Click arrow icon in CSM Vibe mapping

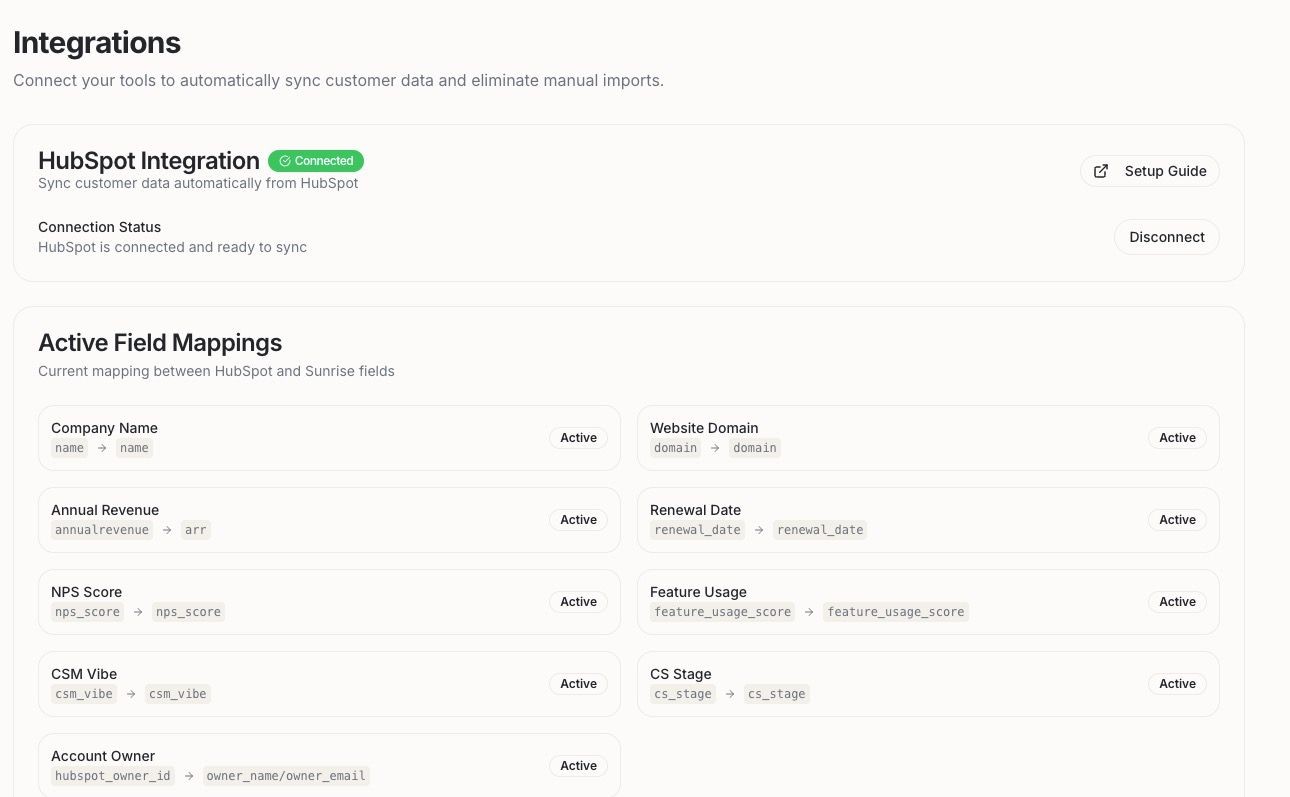(x=131, y=694)
